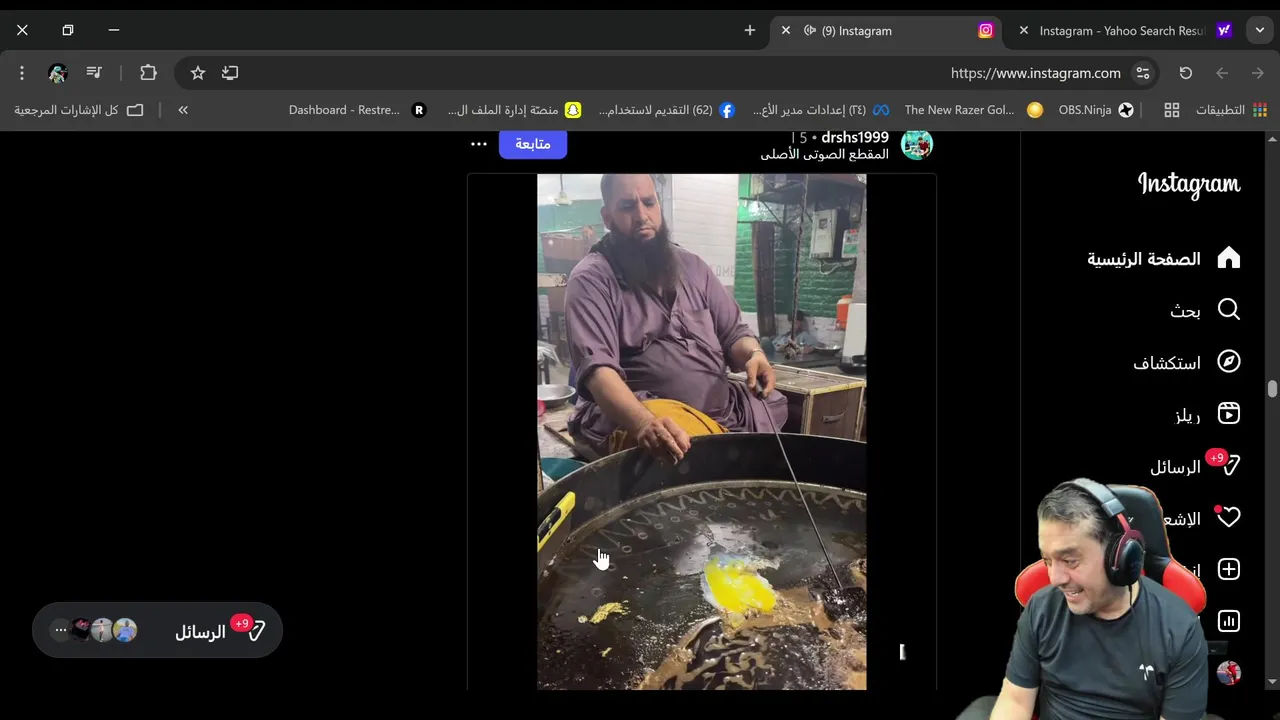Open the drshs1999 profile picture
This screenshot has height=720, width=1280.
point(917,144)
